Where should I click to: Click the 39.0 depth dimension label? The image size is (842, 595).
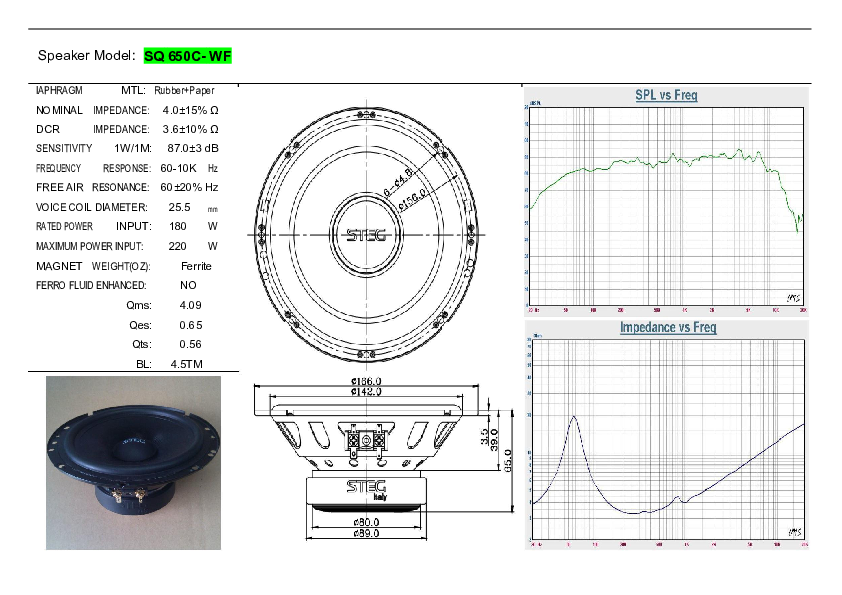coord(495,440)
